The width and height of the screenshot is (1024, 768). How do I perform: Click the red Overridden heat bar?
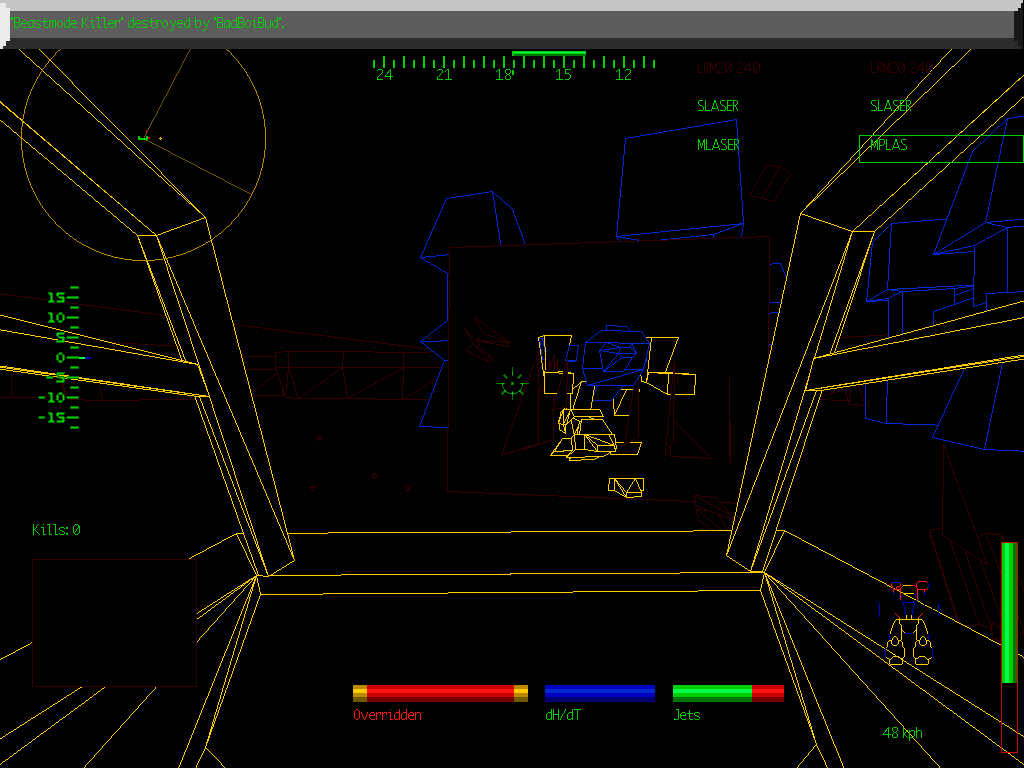440,693
